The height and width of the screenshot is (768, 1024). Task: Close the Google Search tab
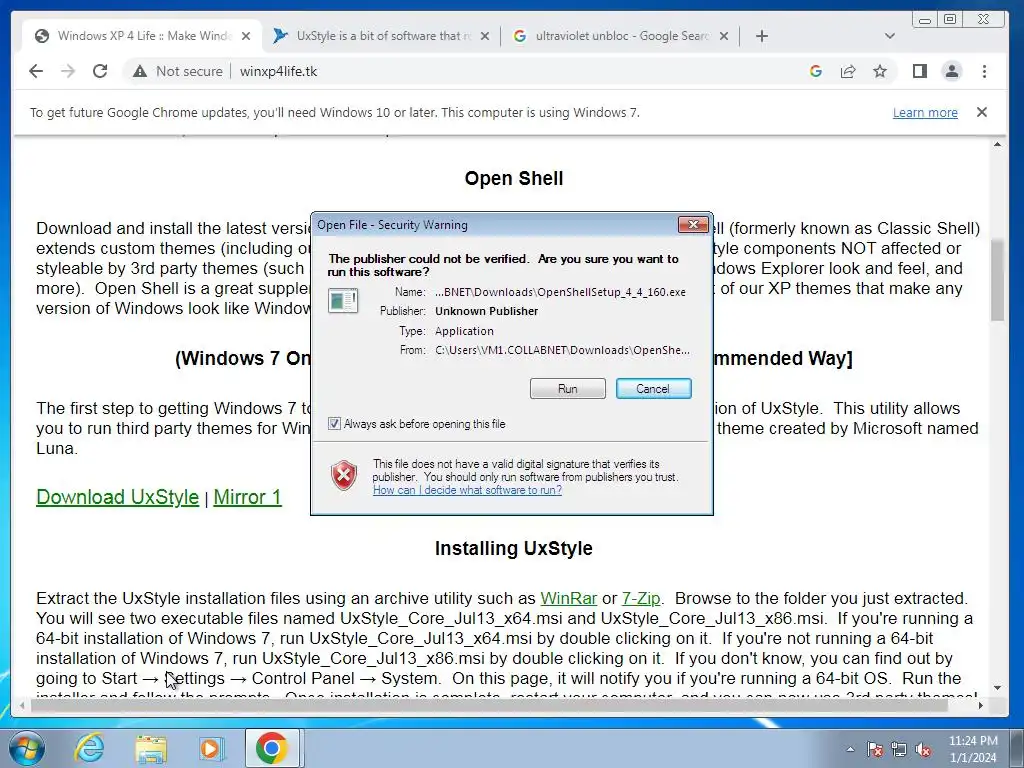click(724, 36)
